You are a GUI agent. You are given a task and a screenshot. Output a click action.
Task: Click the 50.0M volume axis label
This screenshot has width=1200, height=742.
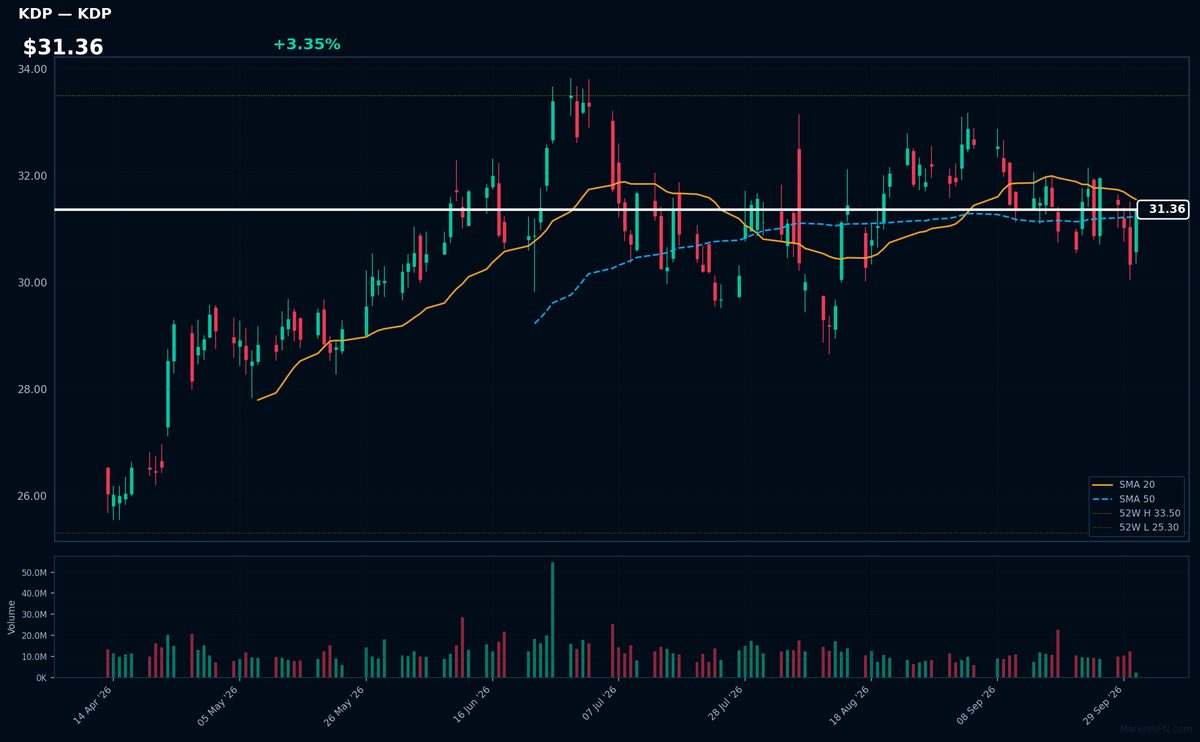coord(34,573)
